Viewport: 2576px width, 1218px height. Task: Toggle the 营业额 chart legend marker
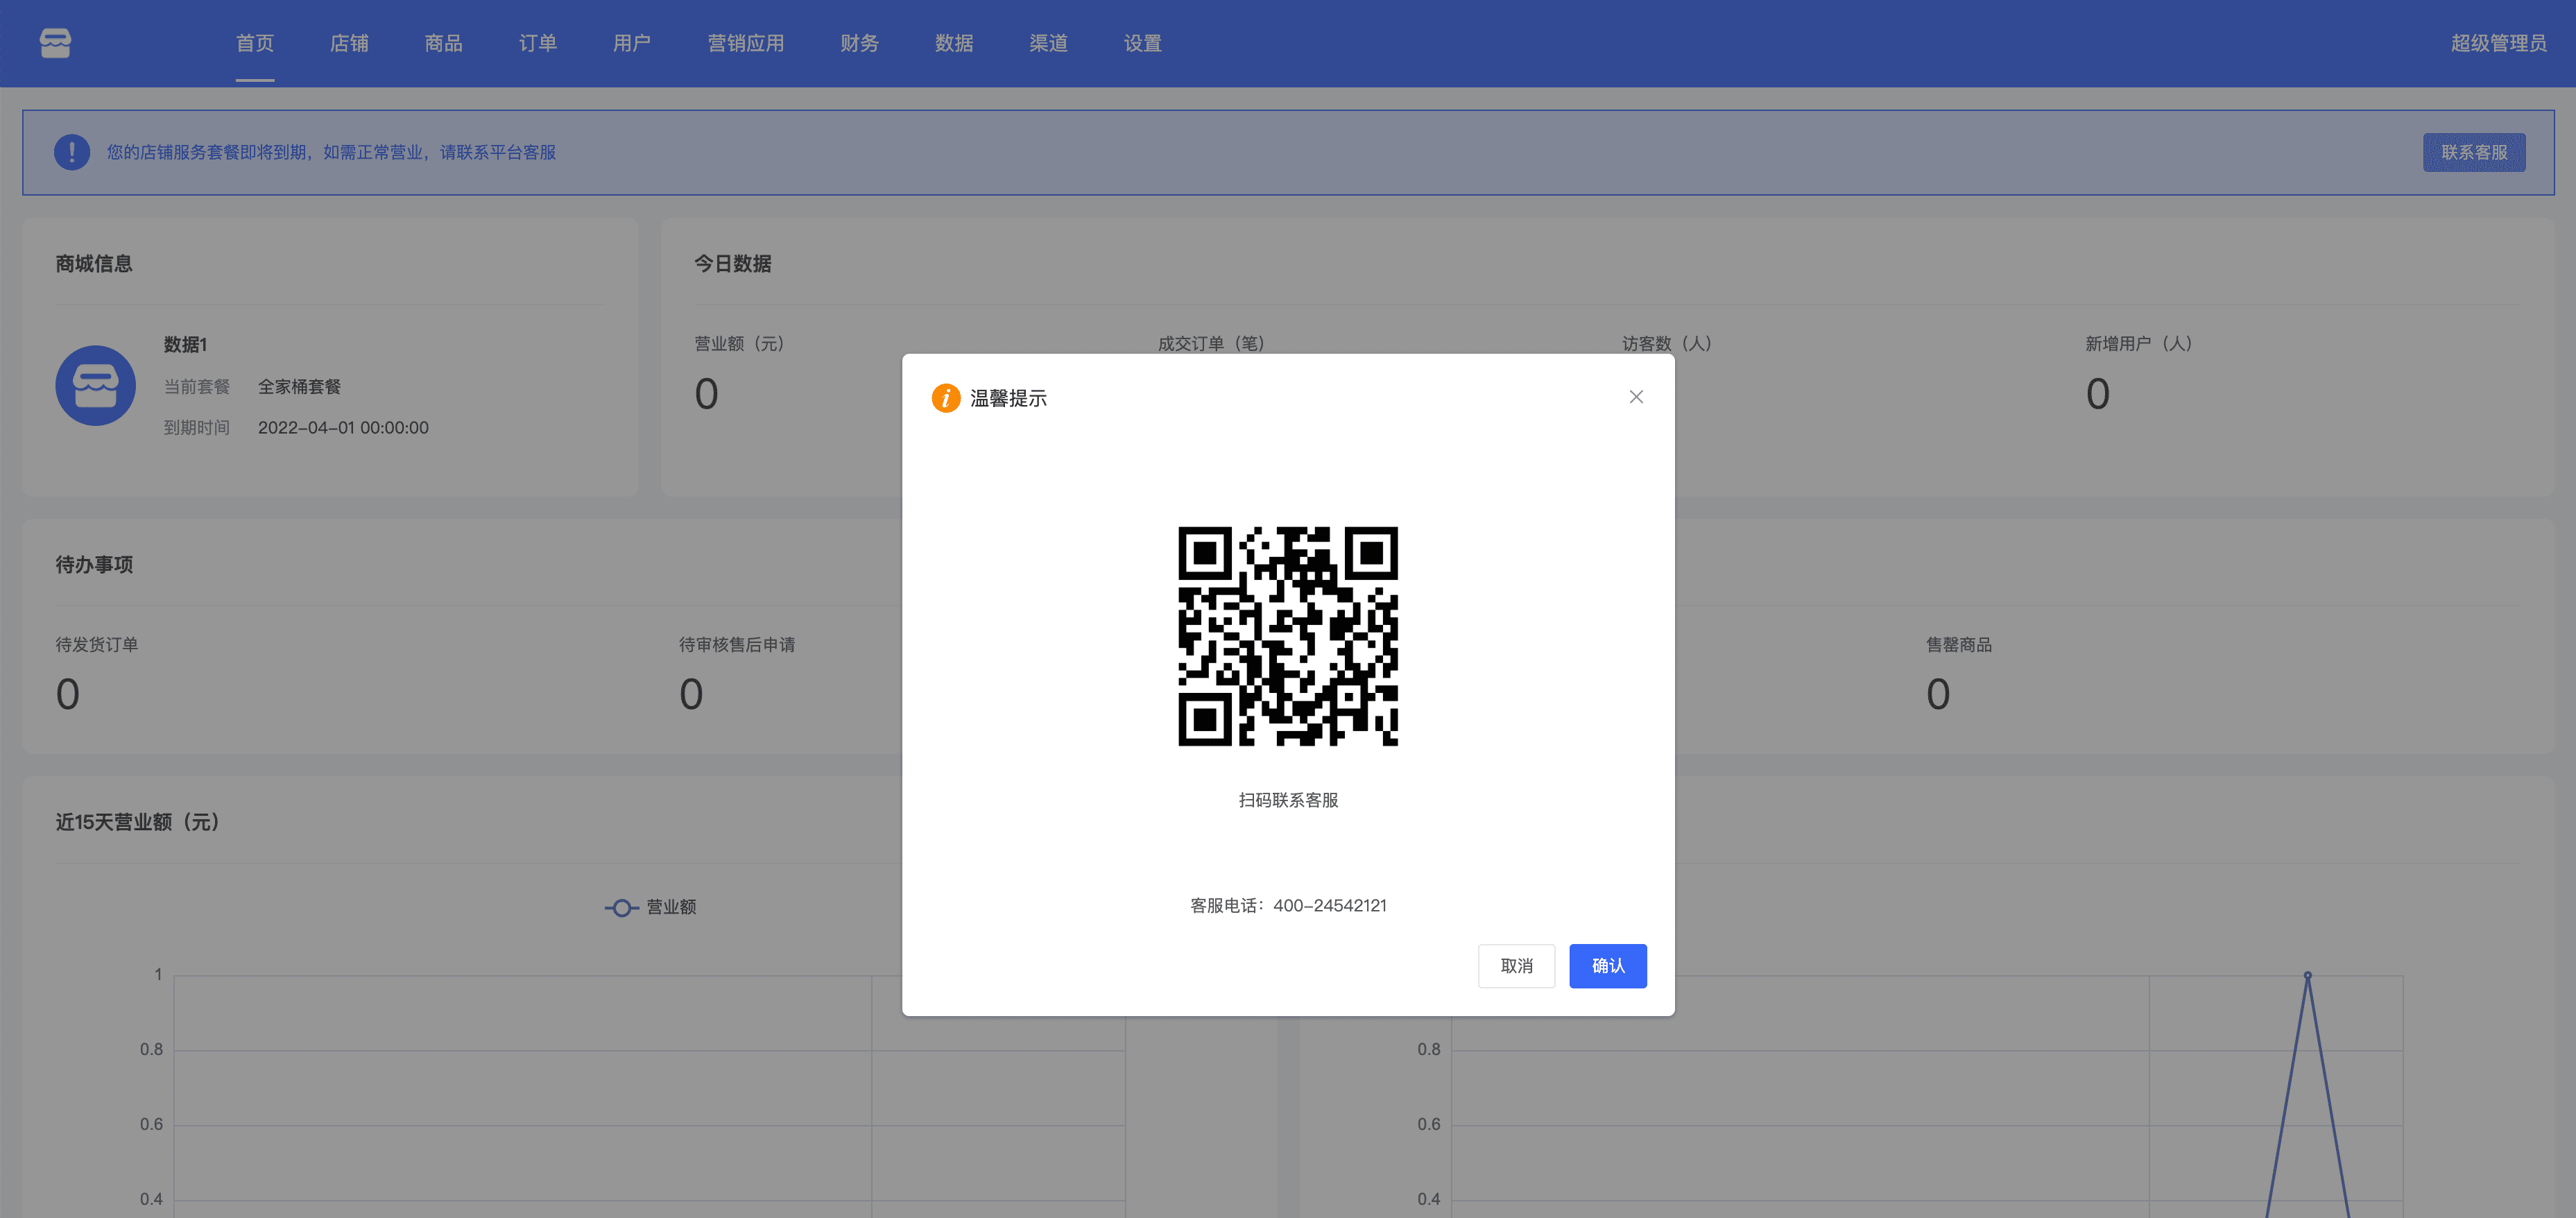click(622, 907)
